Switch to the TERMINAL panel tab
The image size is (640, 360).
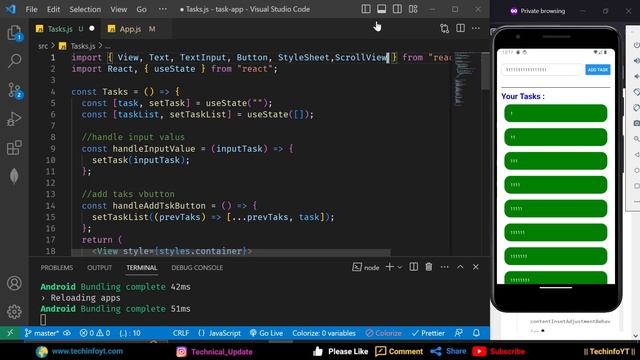[x=142, y=268]
